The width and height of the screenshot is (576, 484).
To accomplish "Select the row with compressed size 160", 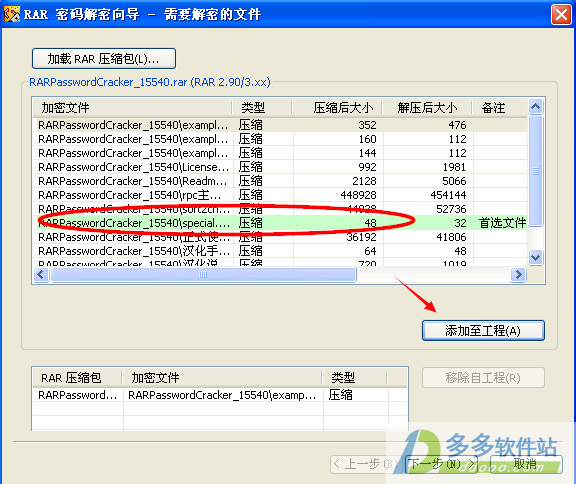I will (x=280, y=139).
